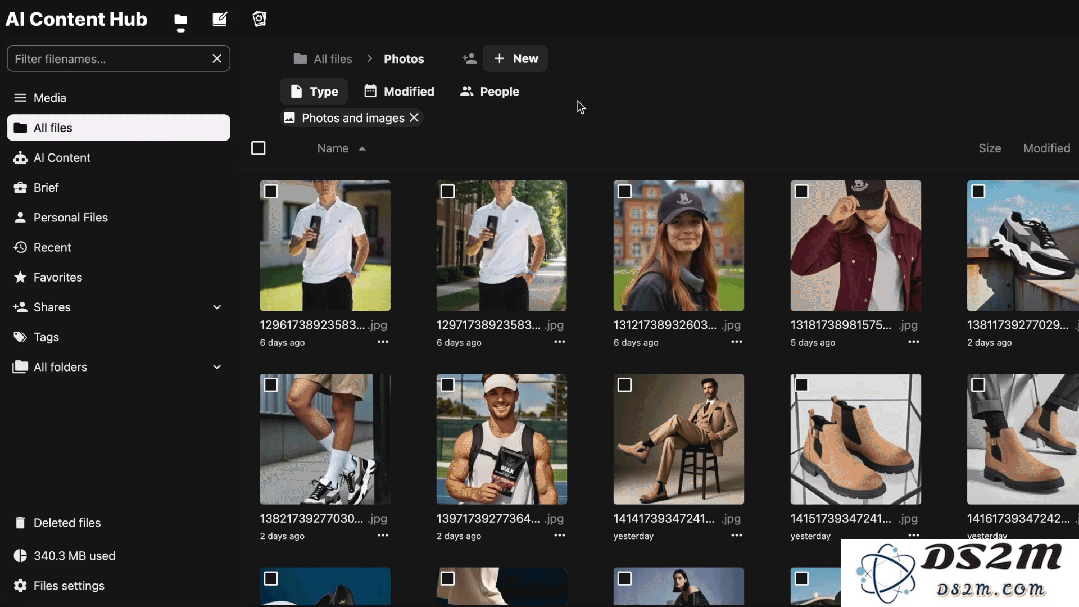This screenshot has height=607, width=1079.
Task: Click the AI Content Hub title
Action: 76,19
